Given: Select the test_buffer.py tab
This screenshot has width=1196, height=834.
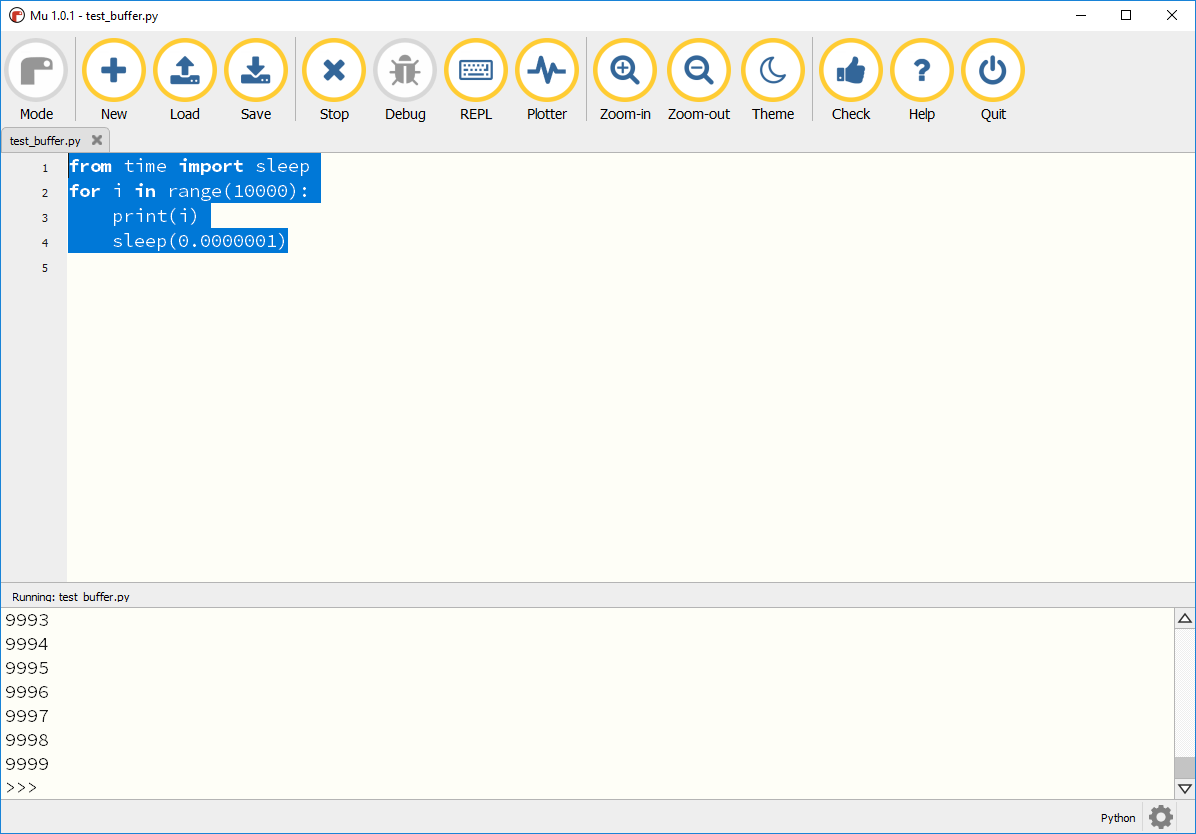Looking at the screenshot, I should pos(45,140).
